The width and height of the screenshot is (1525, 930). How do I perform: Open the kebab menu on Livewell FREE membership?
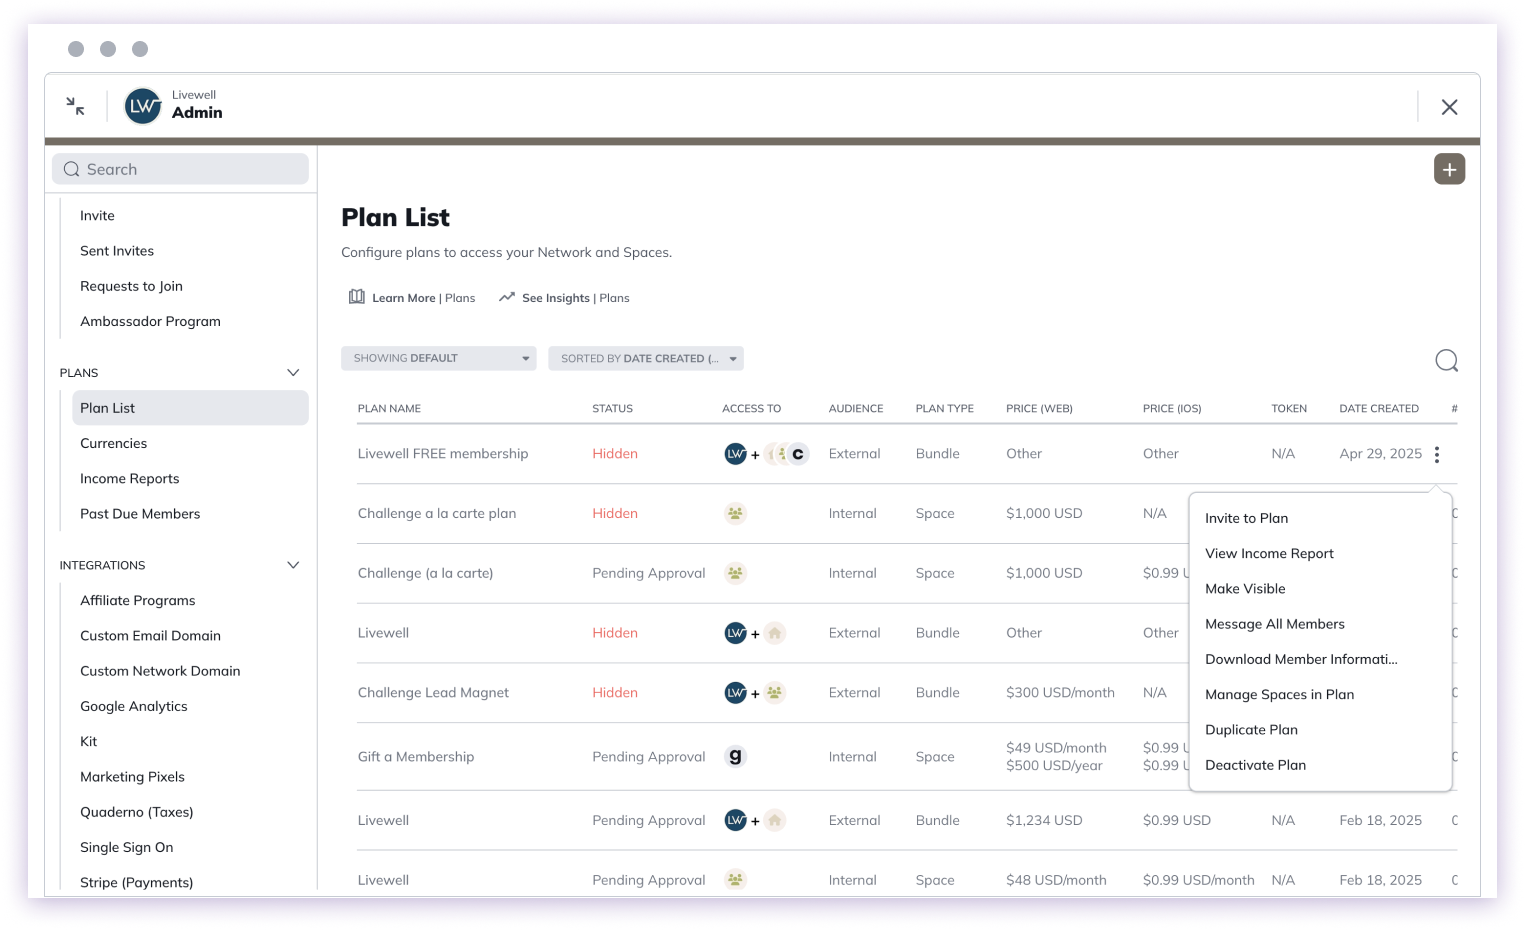coord(1437,454)
